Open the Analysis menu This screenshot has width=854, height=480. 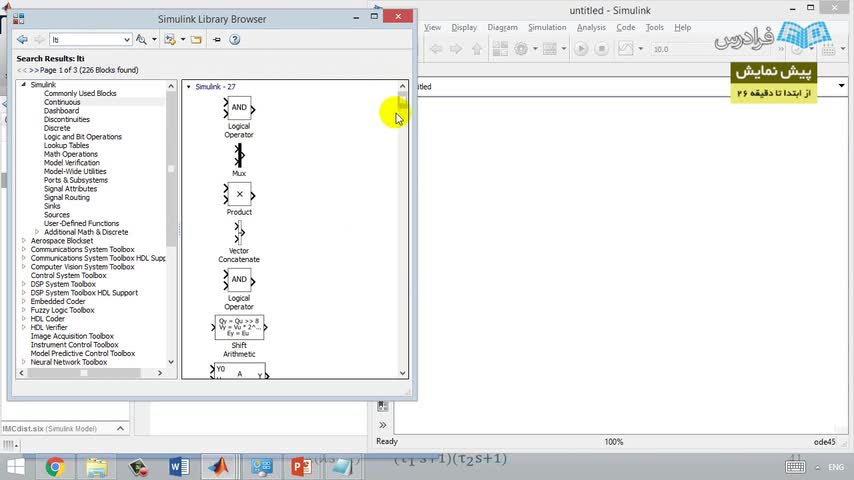591,27
